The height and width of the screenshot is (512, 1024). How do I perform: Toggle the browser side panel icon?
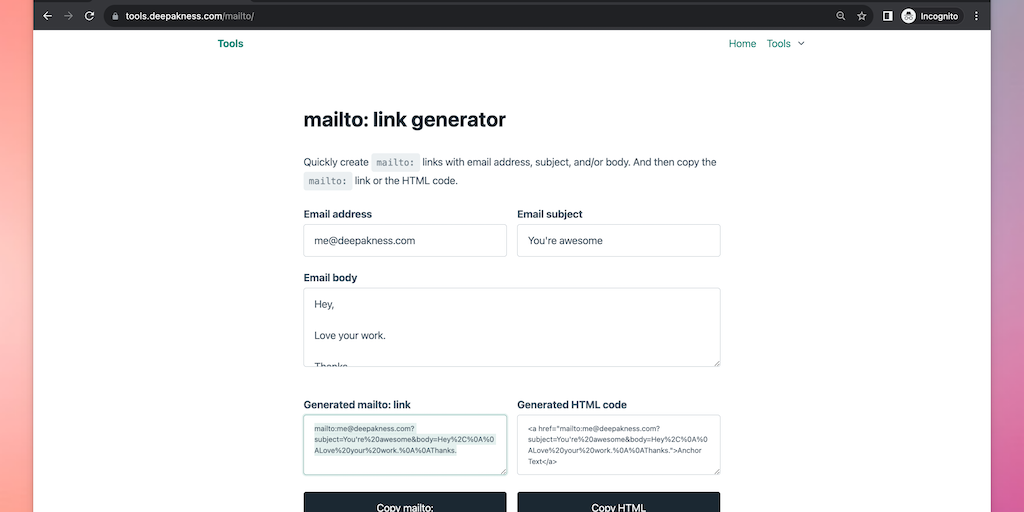tap(887, 16)
